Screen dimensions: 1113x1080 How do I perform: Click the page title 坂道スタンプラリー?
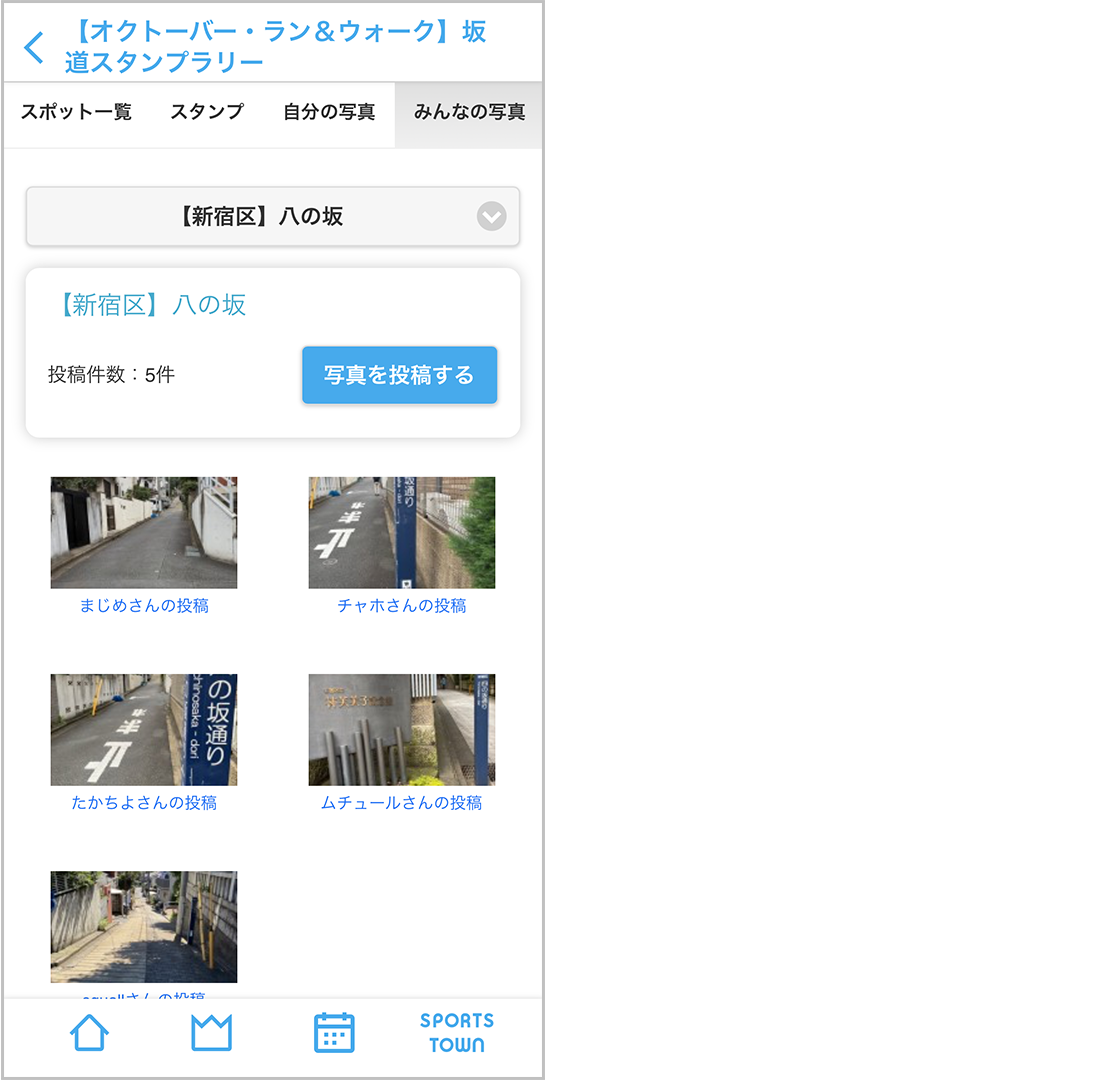275,47
